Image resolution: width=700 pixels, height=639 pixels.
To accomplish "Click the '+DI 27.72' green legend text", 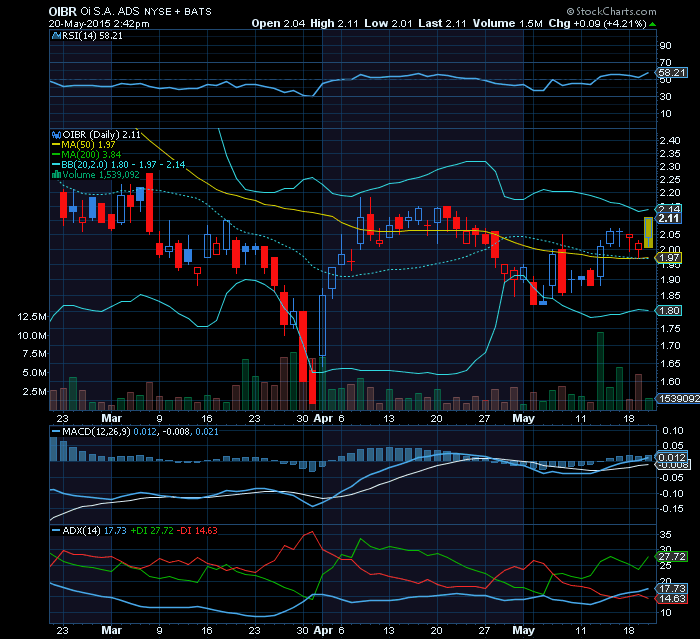I will [152, 530].
